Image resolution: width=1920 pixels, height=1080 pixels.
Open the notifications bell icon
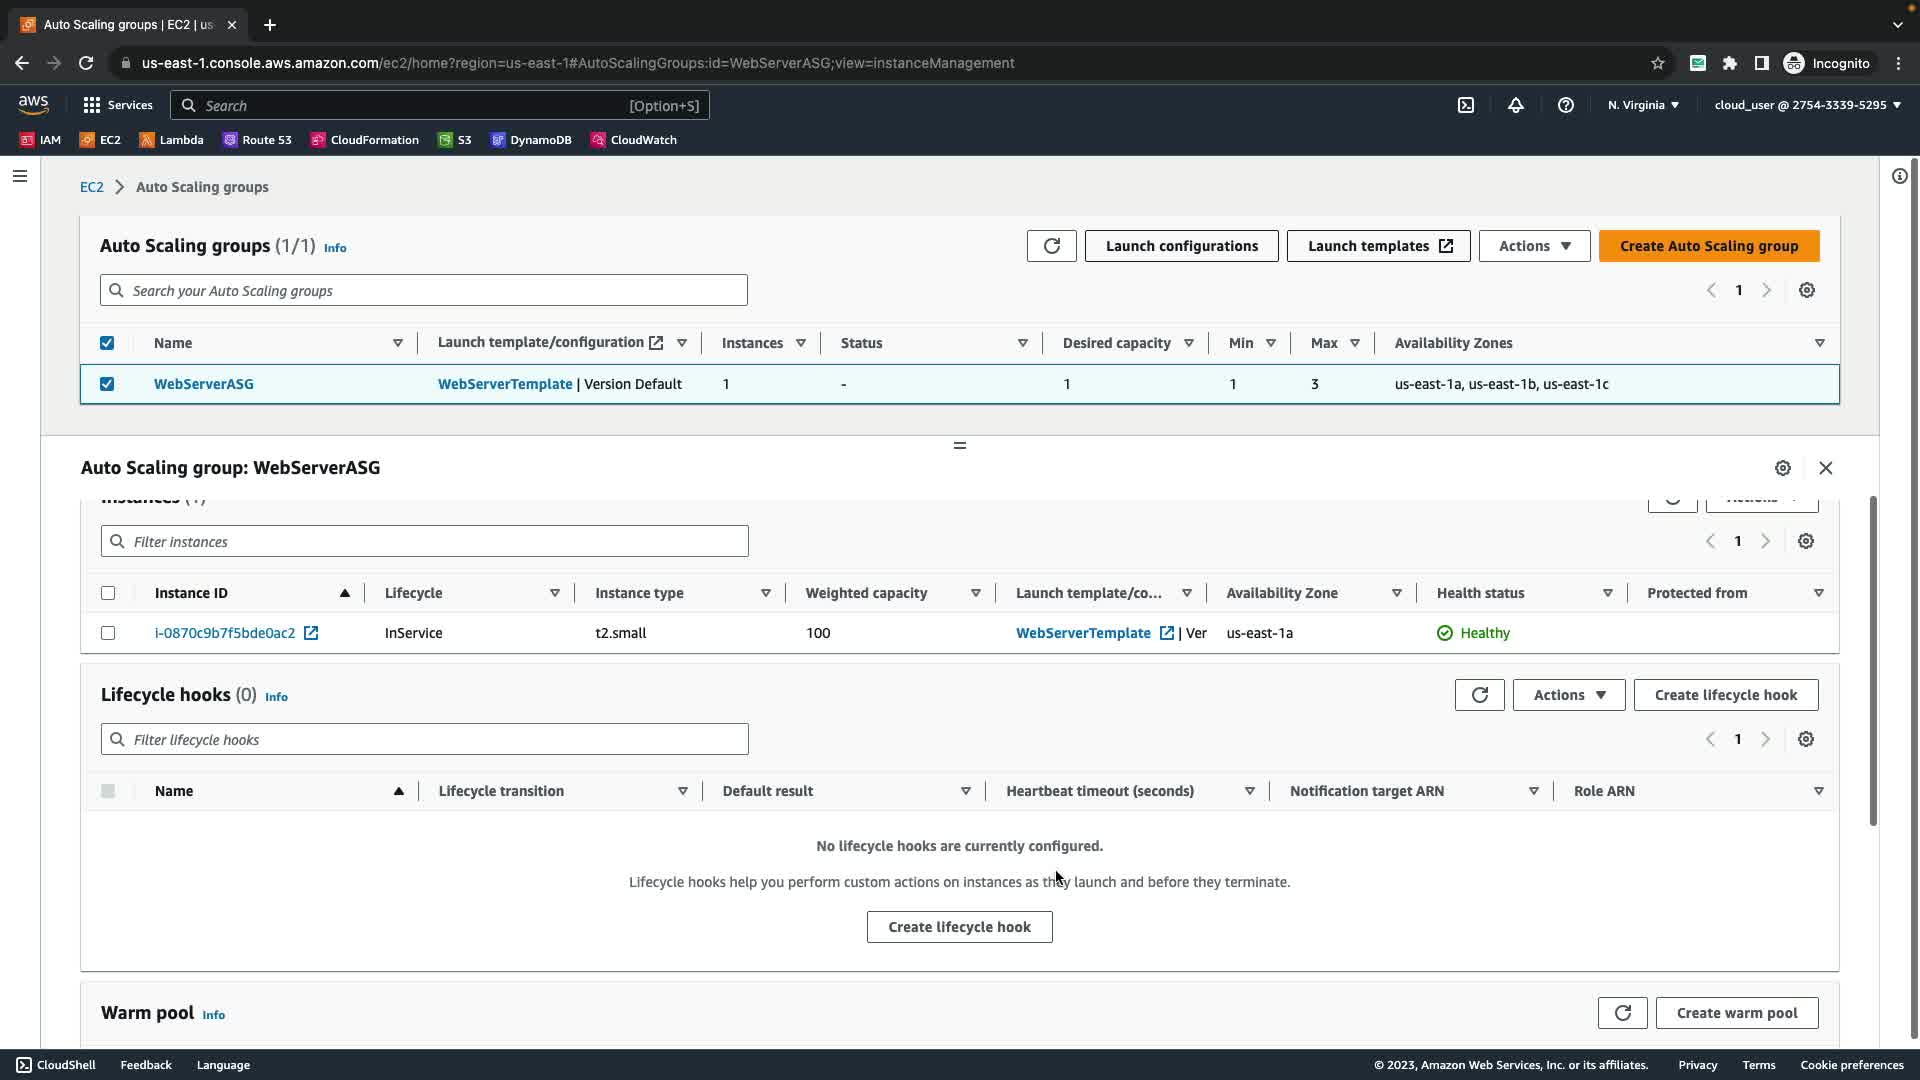[x=1516, y=105]
